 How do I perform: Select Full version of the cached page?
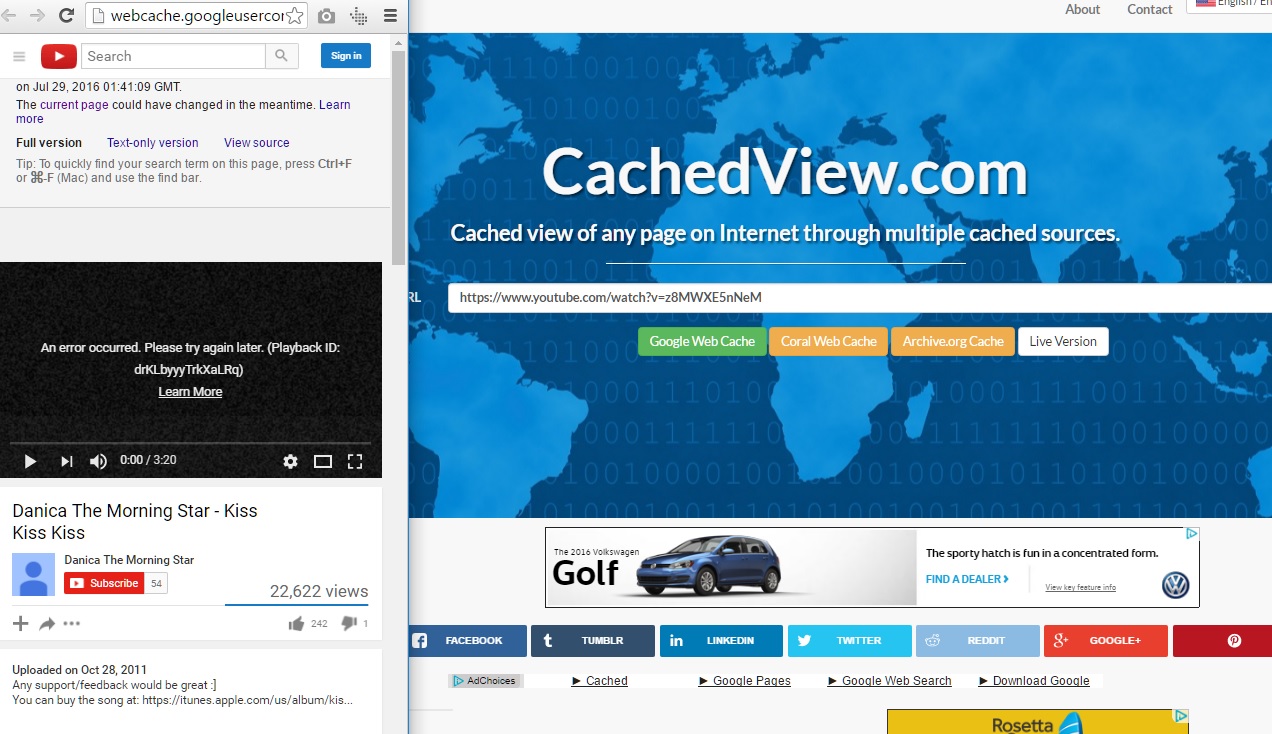pos(49,143)
